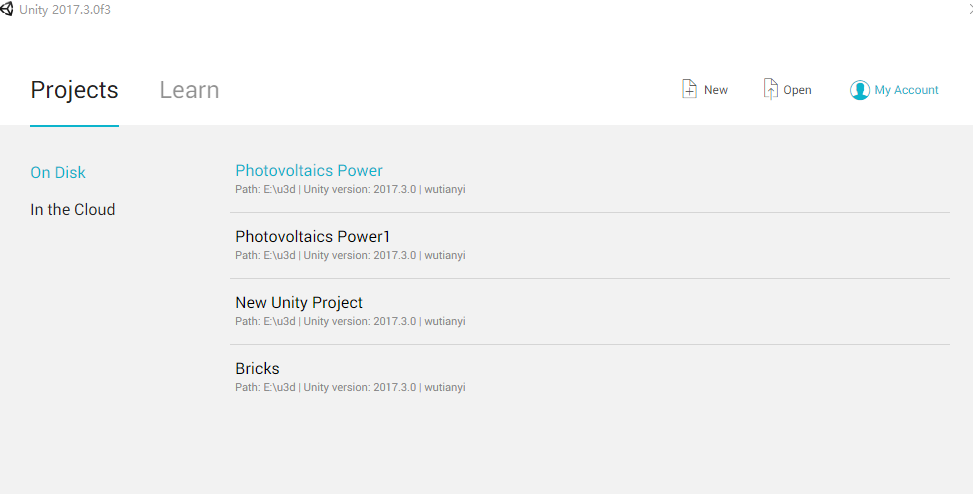Viewport: 973px width, 494px height.
Task: Switch to the Learn tab
Action: pos(189,90)
